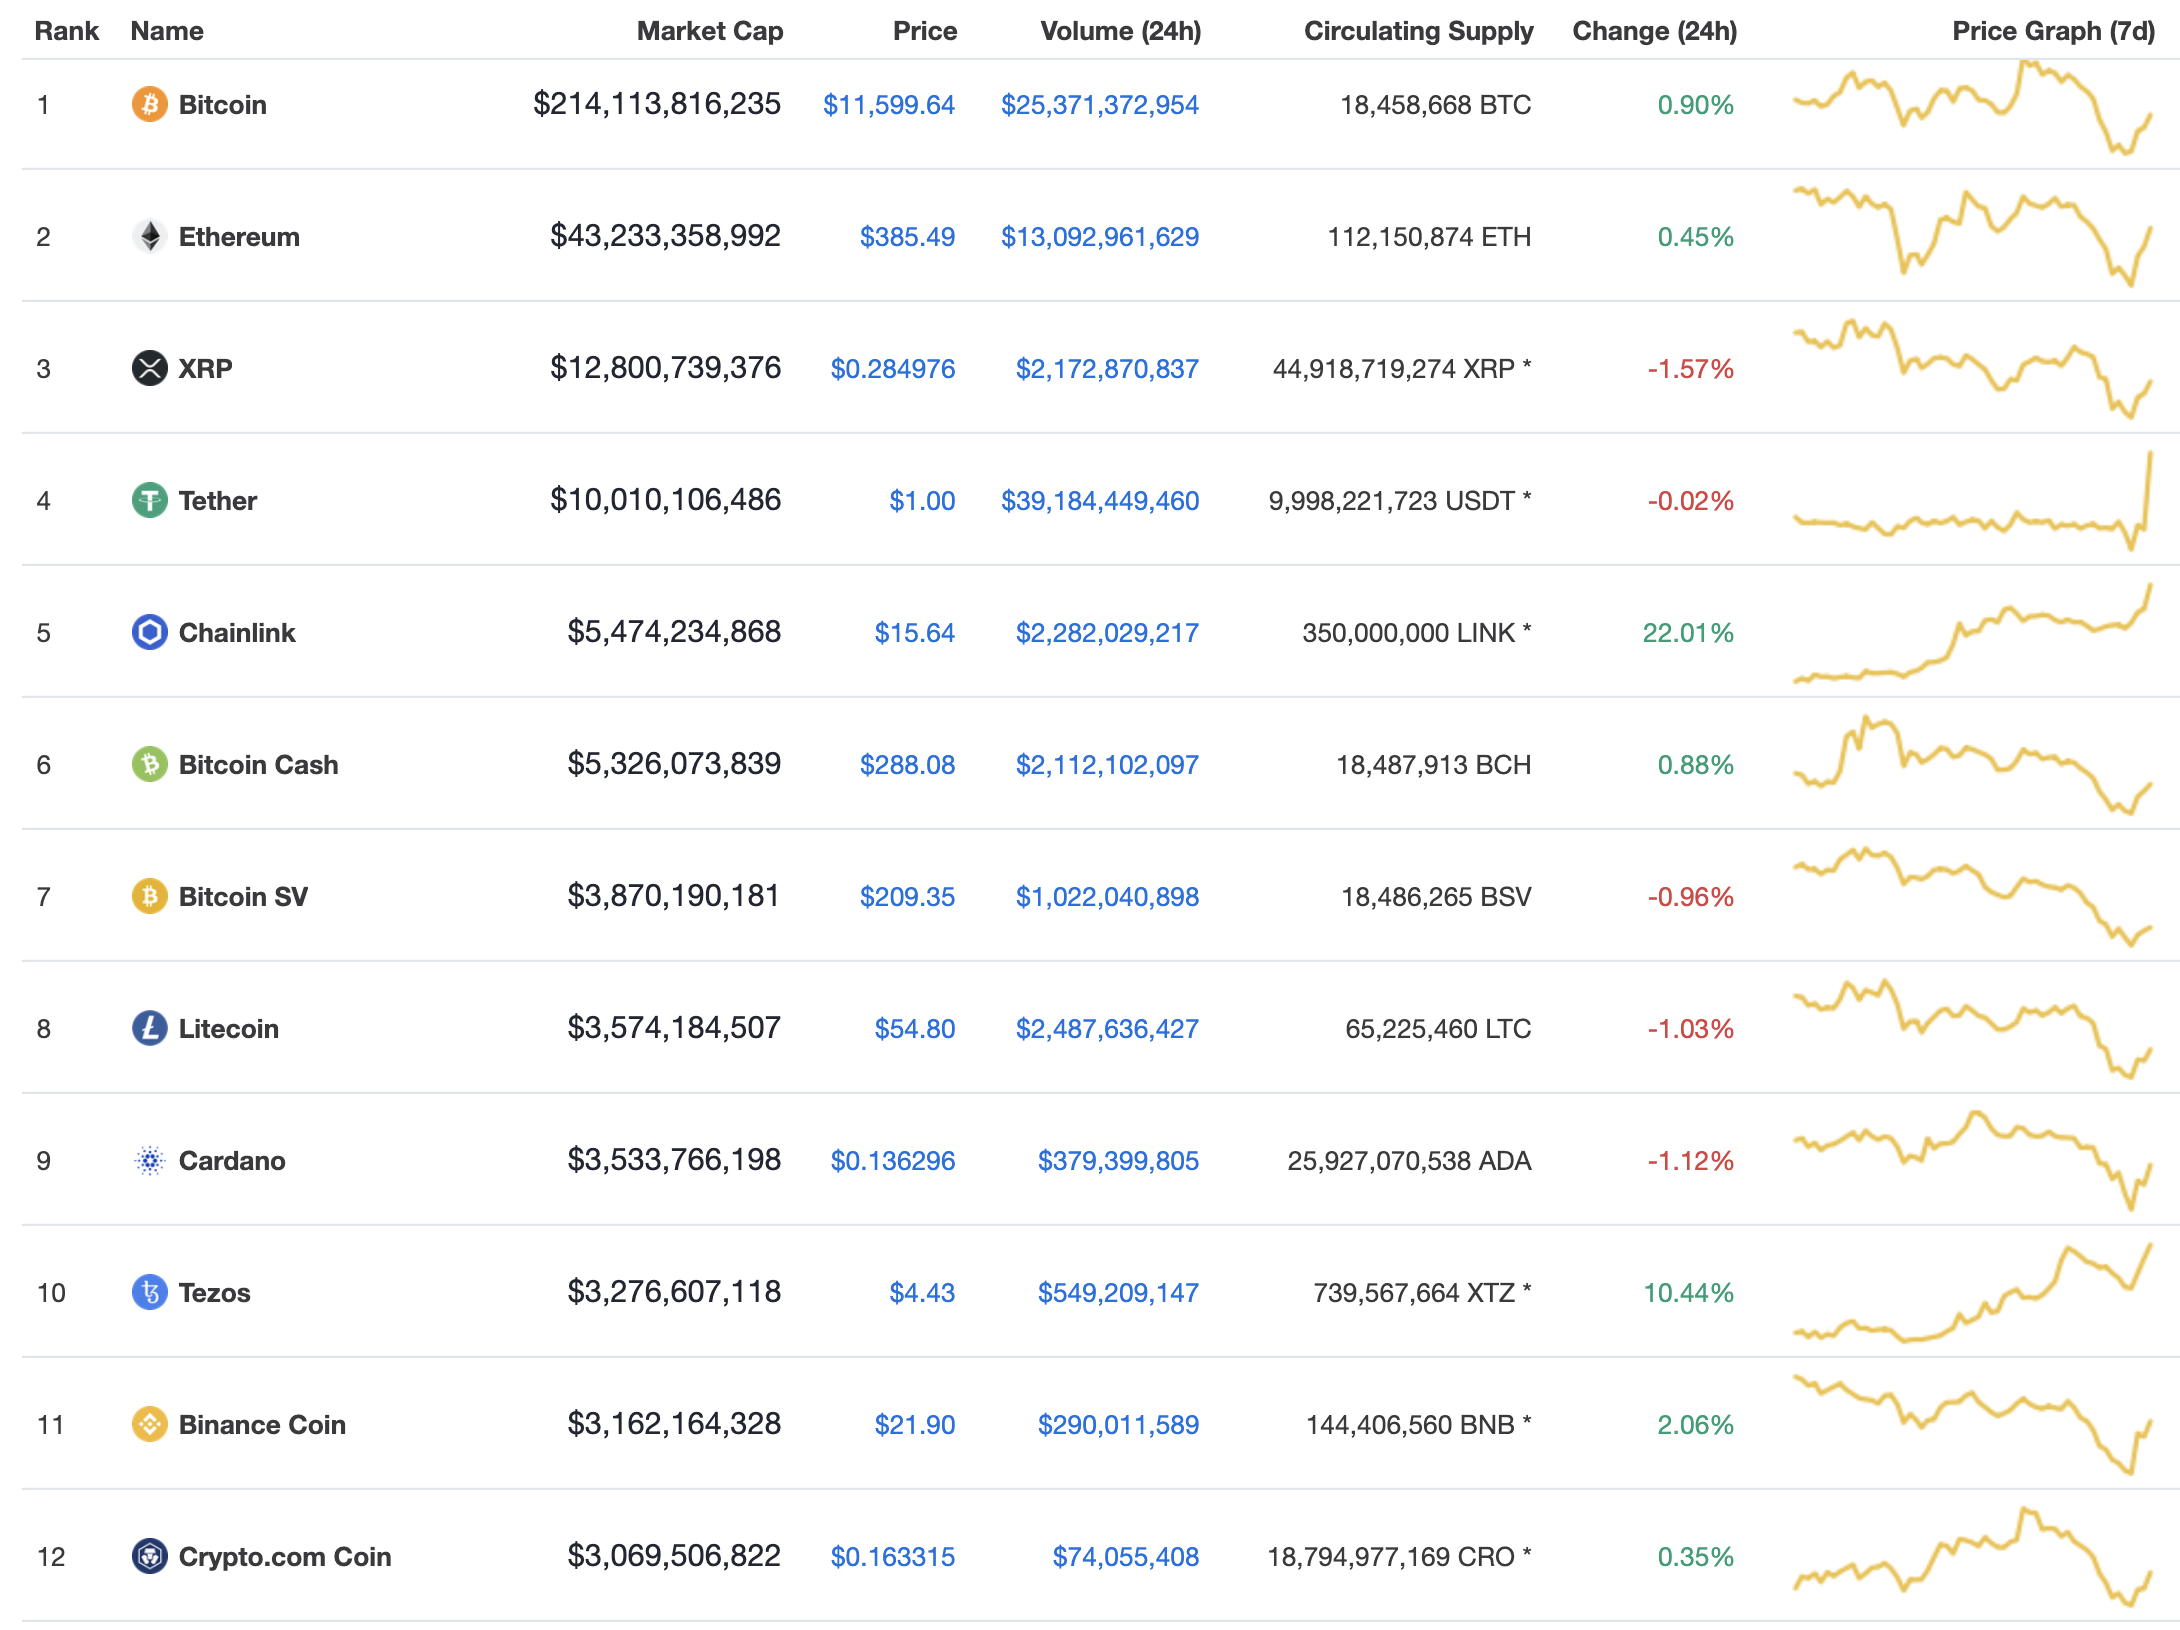Image resolution: width=2180 pixels, height=1630 pixels.
Task: Open Tether 7-day price graph
Action: point(1972,500)
